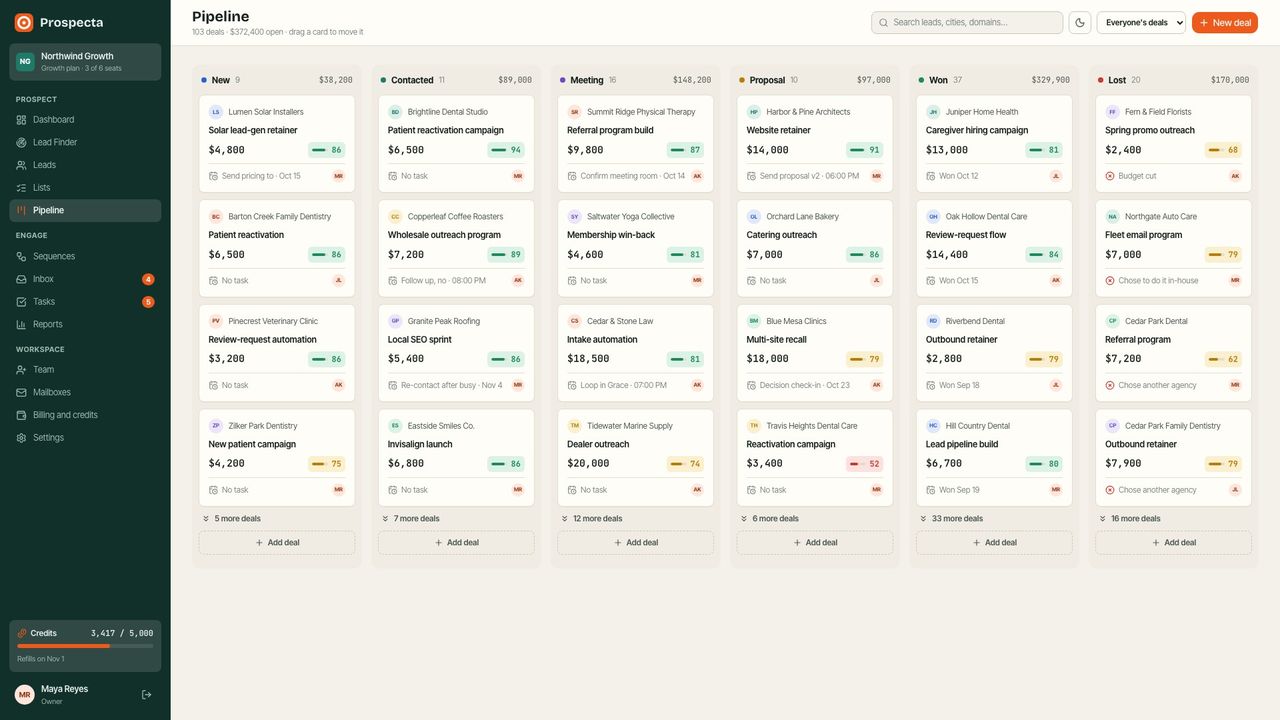The width and height of the screenshot is (1280, 720).
Task: Open the Everyone's deals dropdown
Action: point(1141,23)
